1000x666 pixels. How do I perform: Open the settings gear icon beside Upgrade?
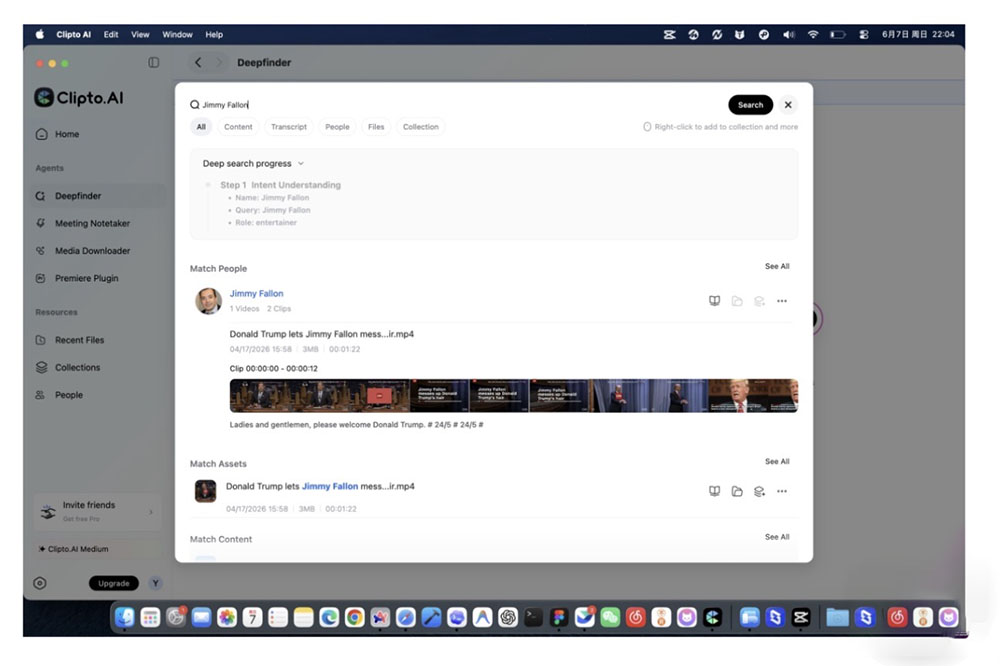click(40, 583)
